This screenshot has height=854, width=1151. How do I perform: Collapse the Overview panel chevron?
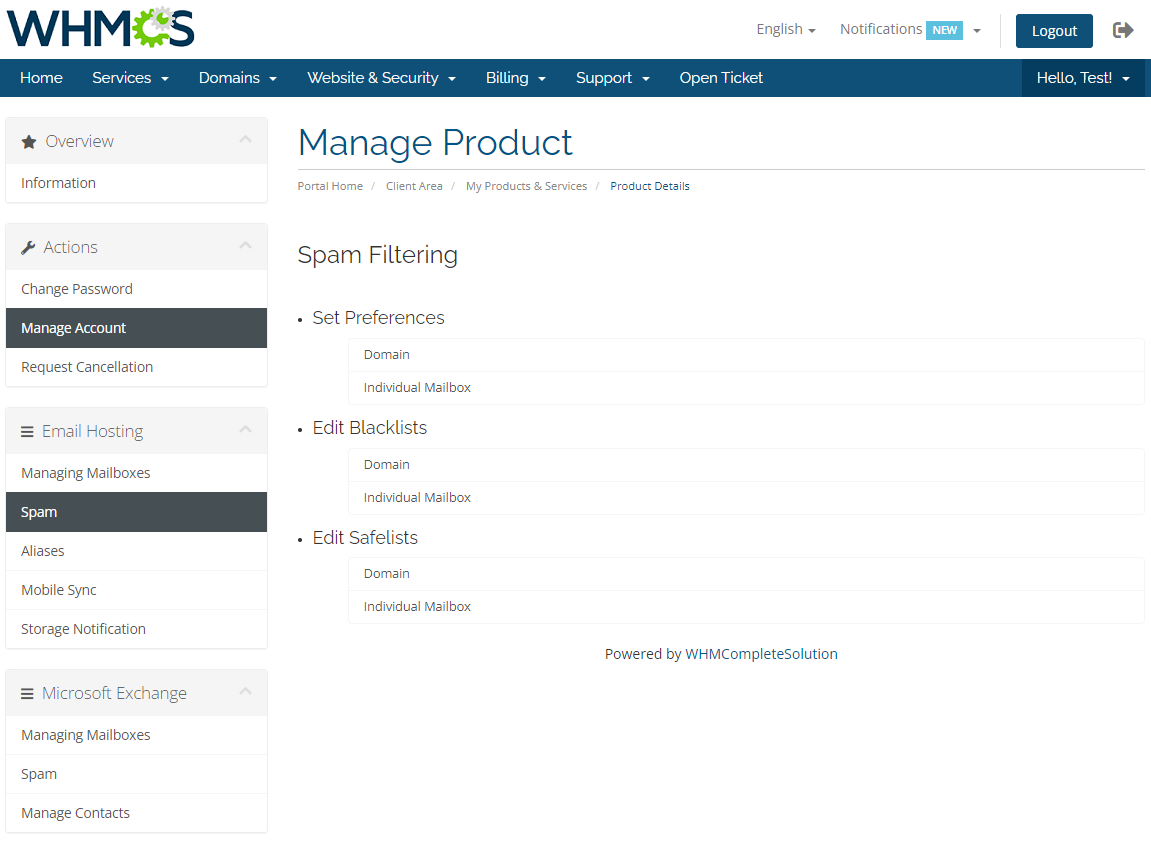pos(245,140)
